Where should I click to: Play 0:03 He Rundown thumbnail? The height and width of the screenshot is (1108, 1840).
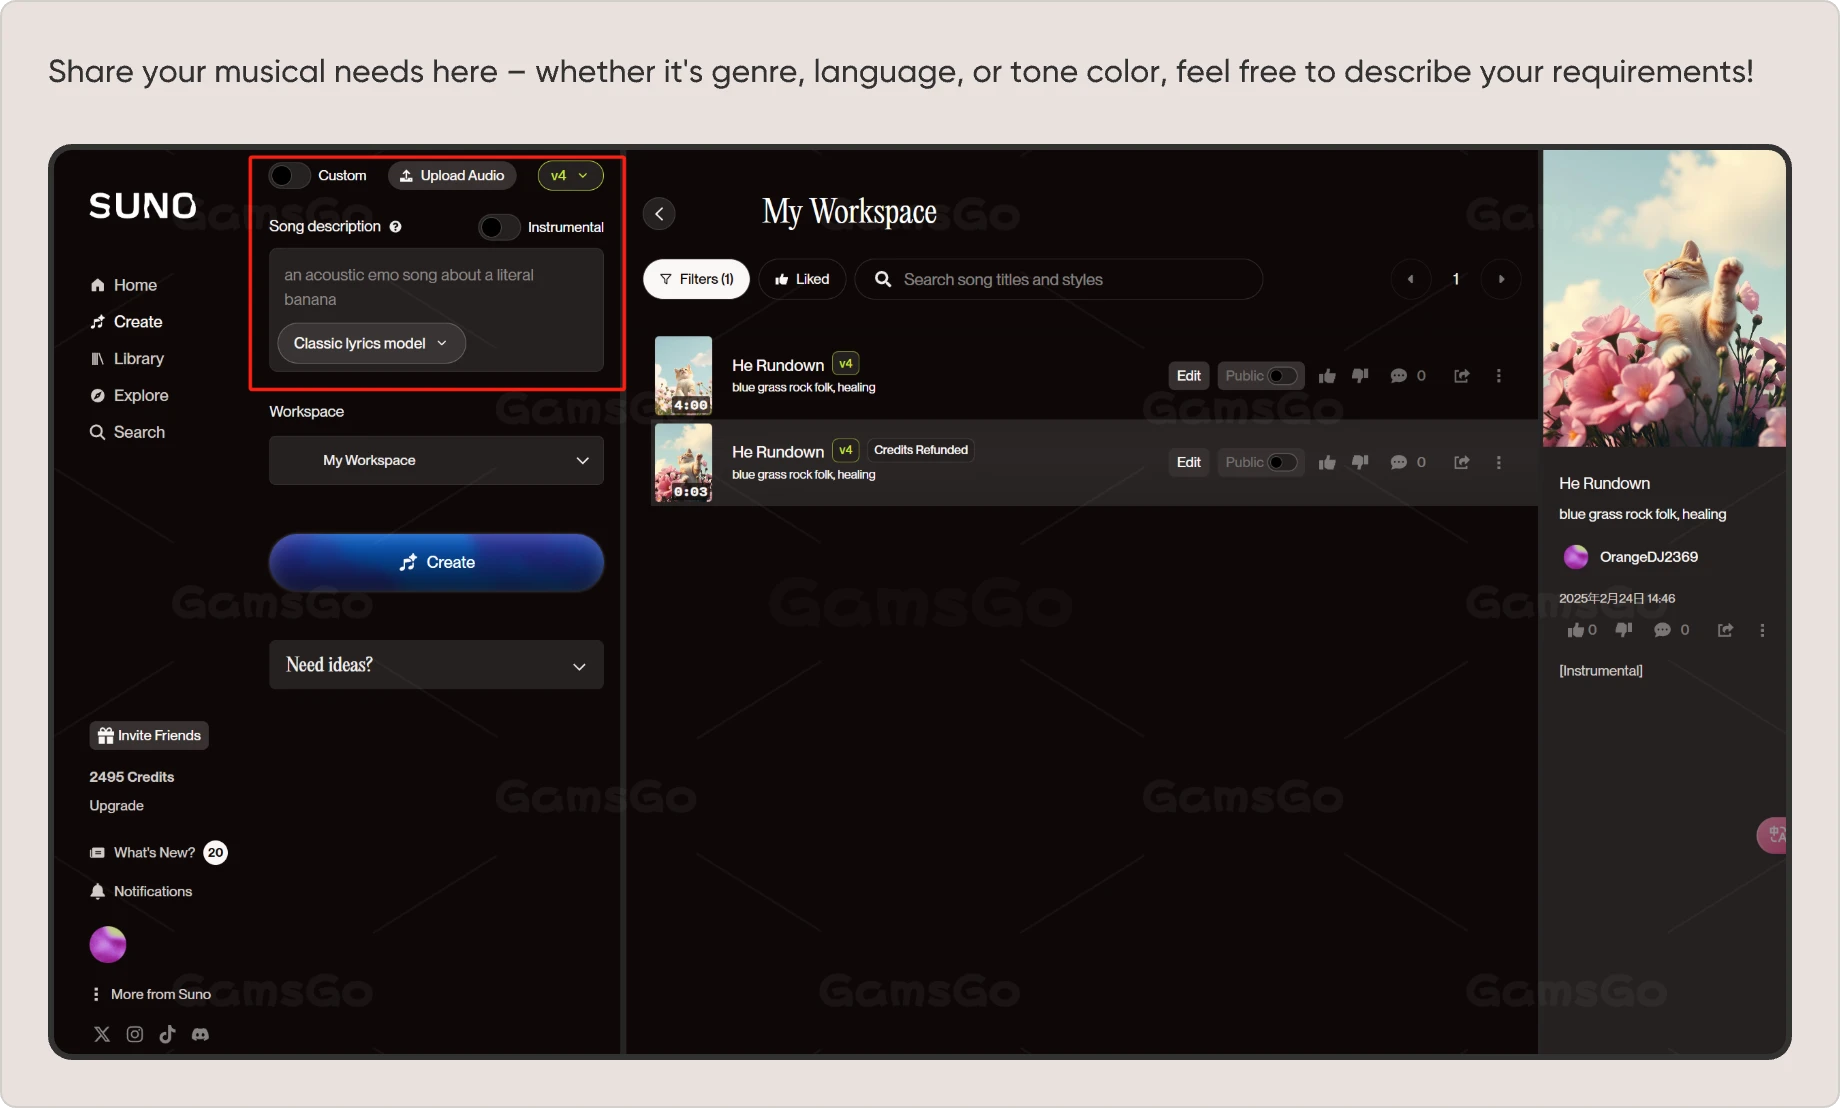click(683, 462)
